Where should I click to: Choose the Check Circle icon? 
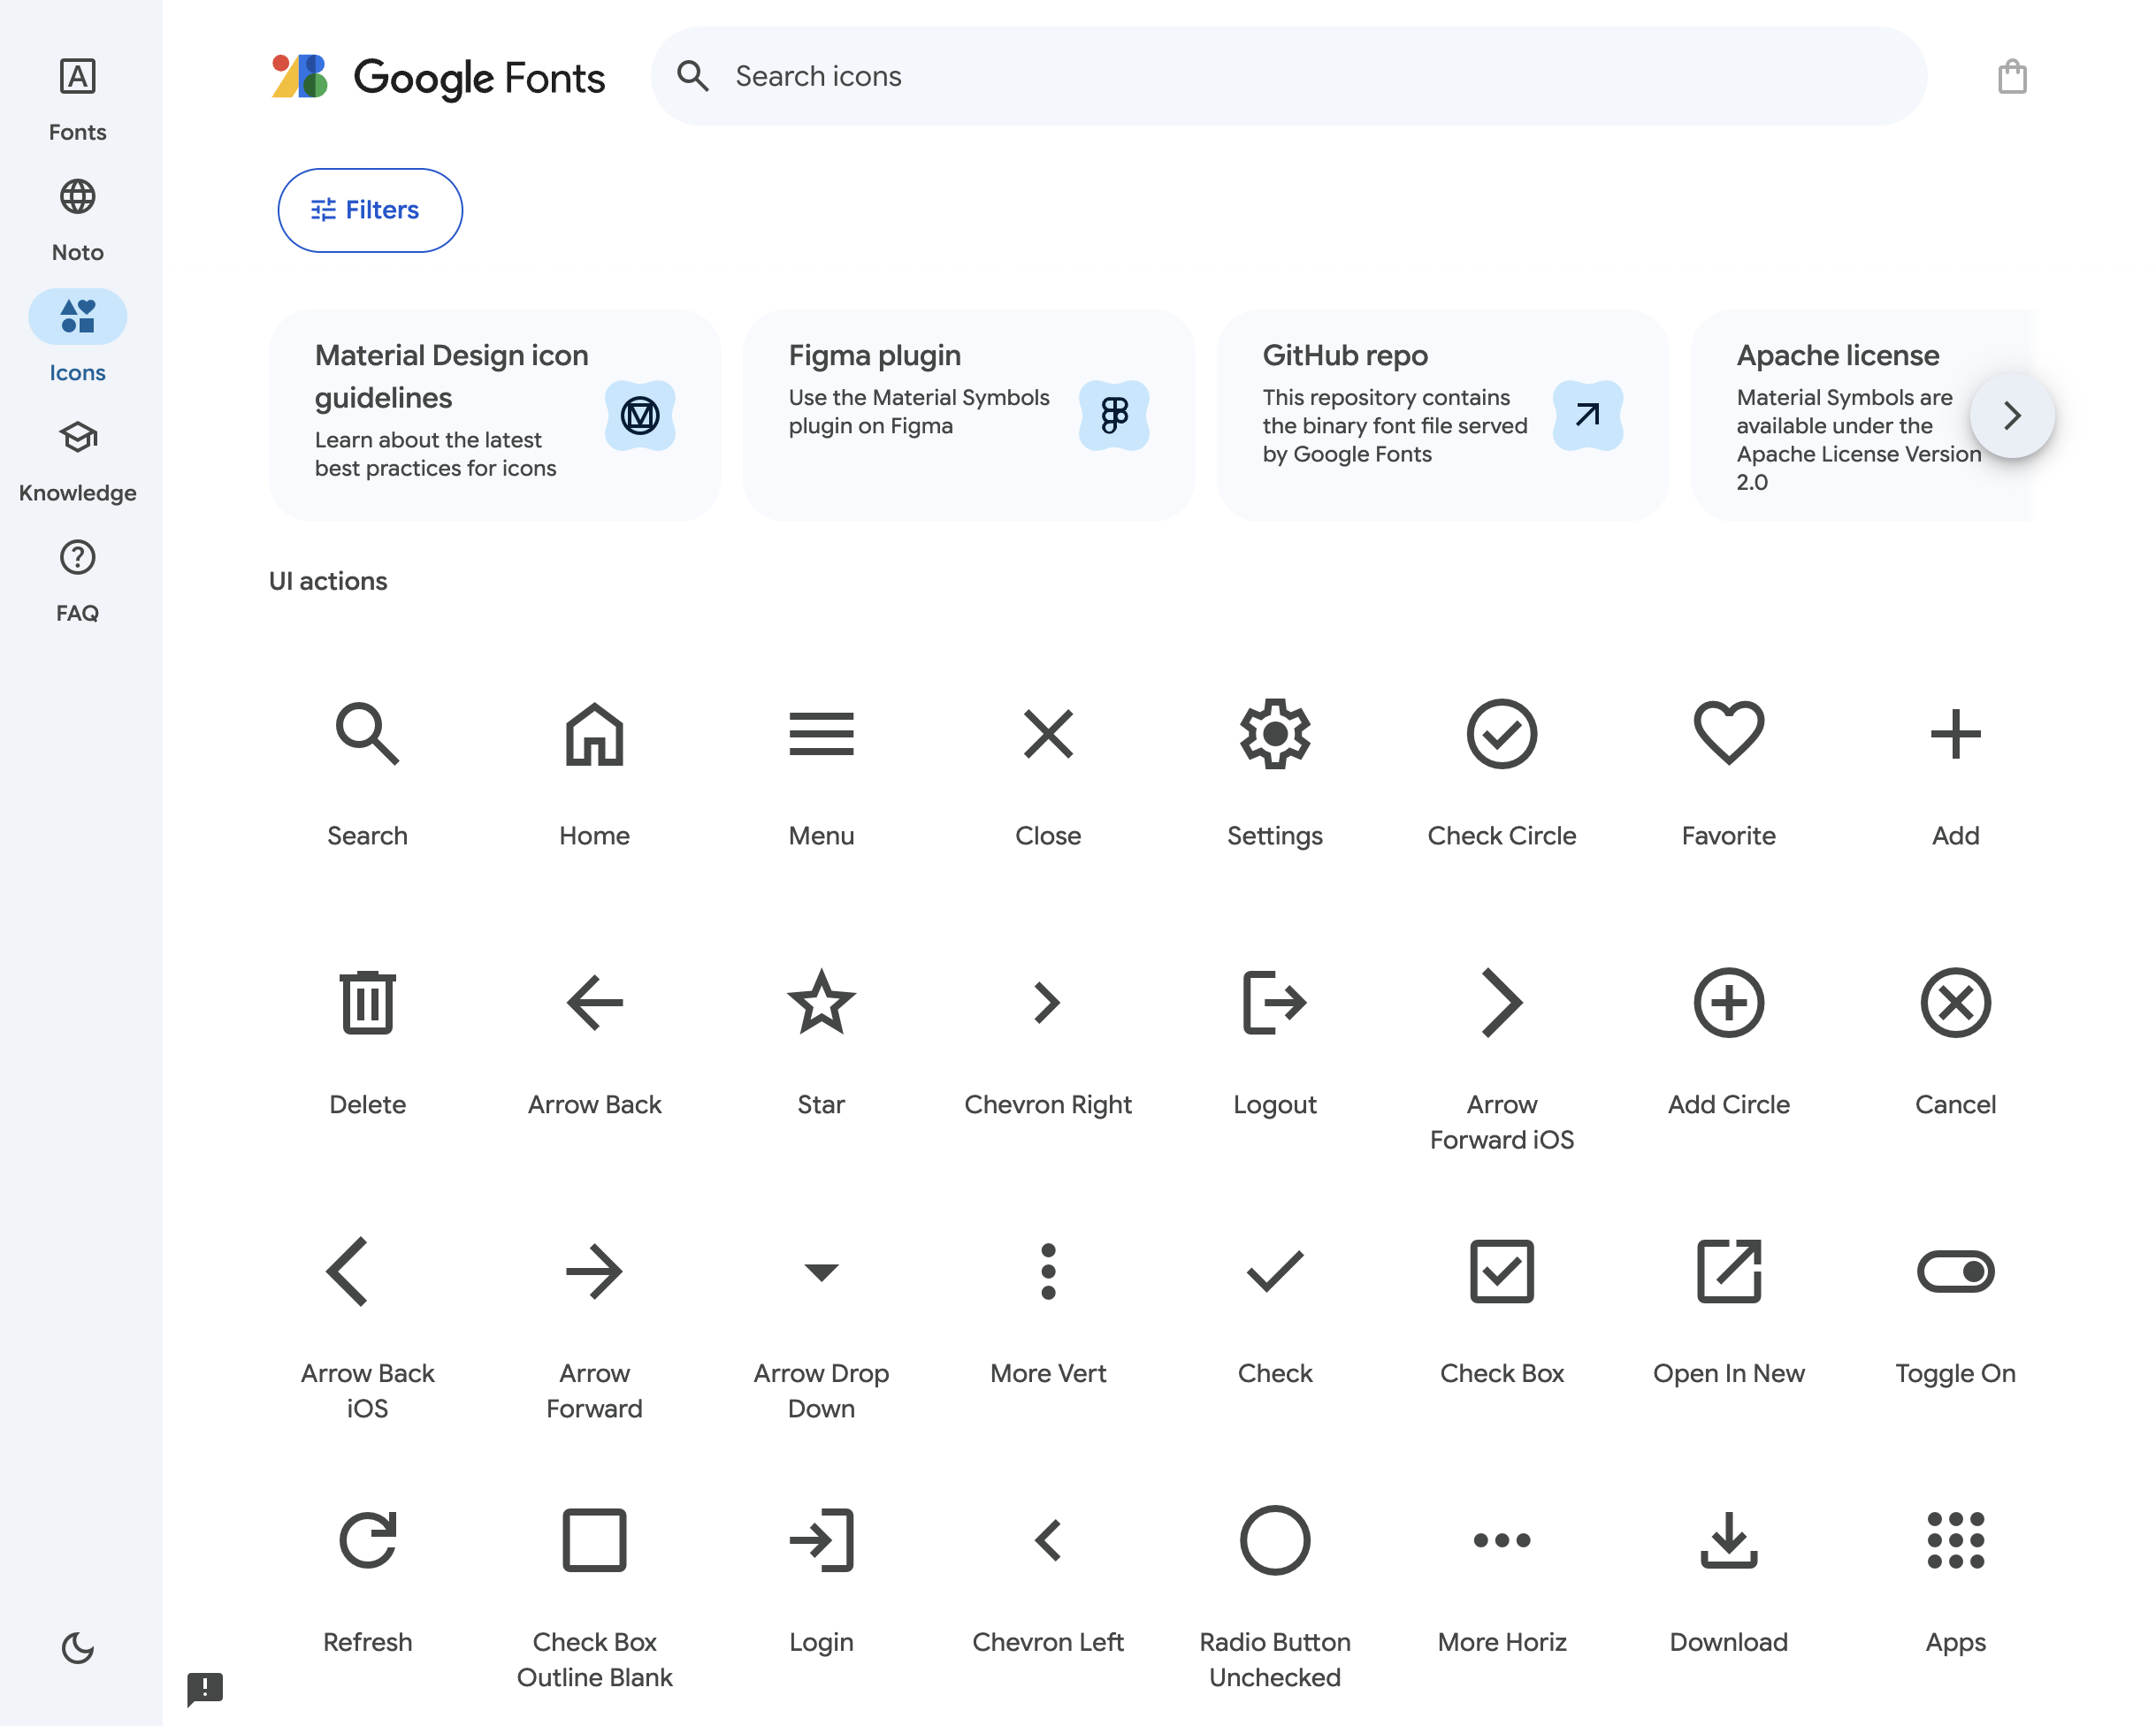click(1502, 734)
